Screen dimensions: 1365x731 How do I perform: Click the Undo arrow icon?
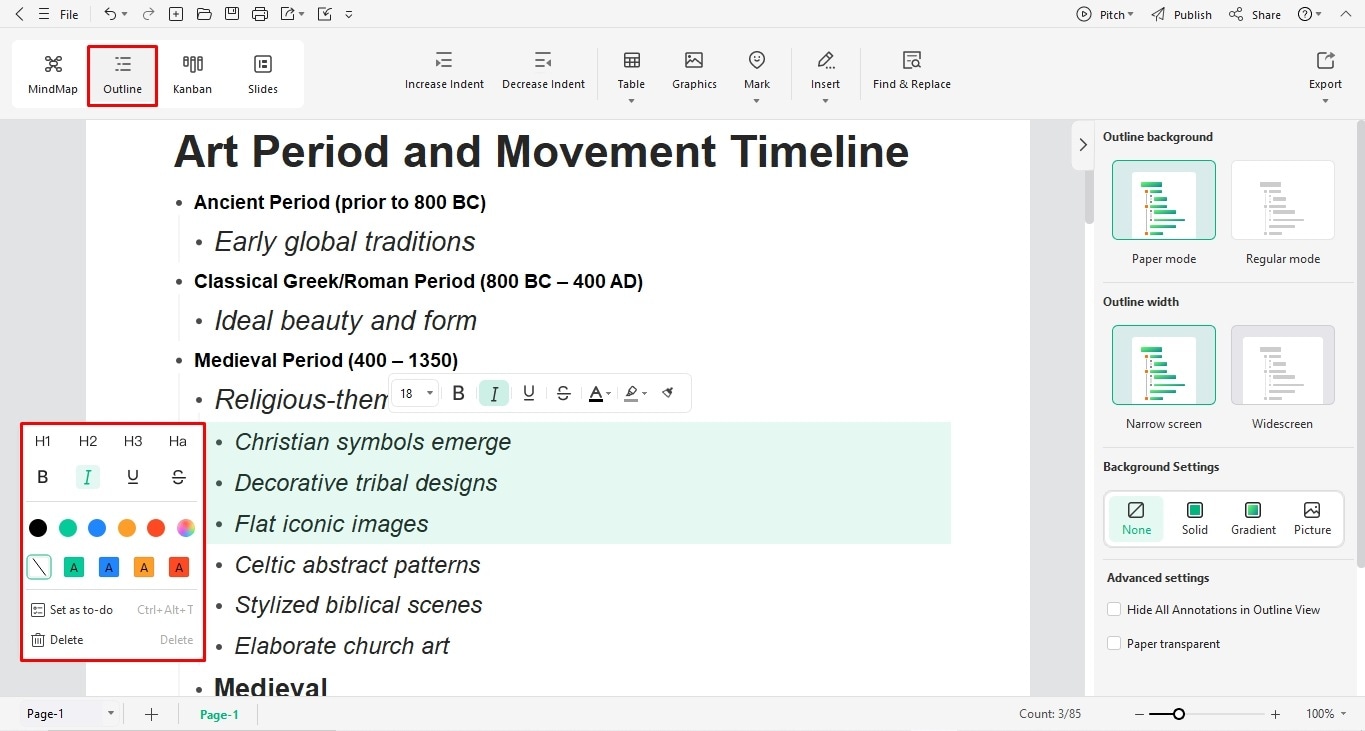[x=110, y=14]
